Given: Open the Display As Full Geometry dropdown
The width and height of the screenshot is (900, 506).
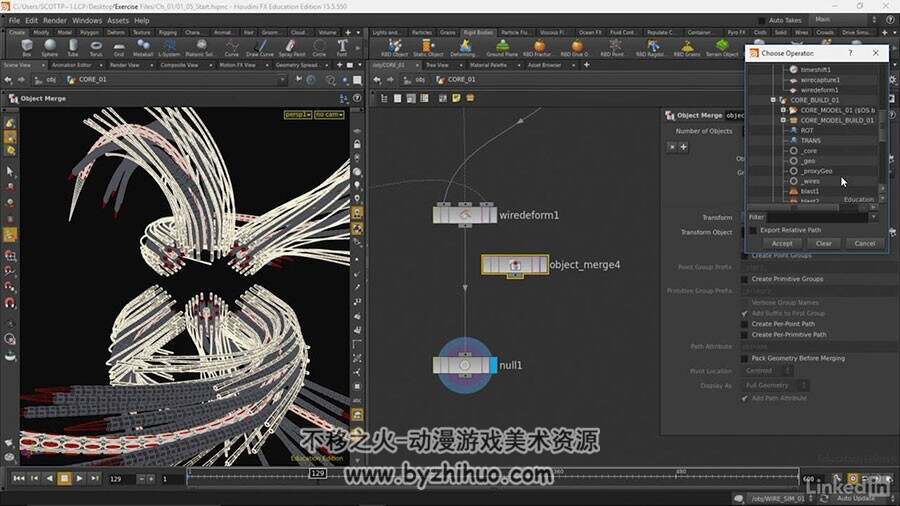Looking at the screenshot, I should pyautogui.click(x=775, y=386).
